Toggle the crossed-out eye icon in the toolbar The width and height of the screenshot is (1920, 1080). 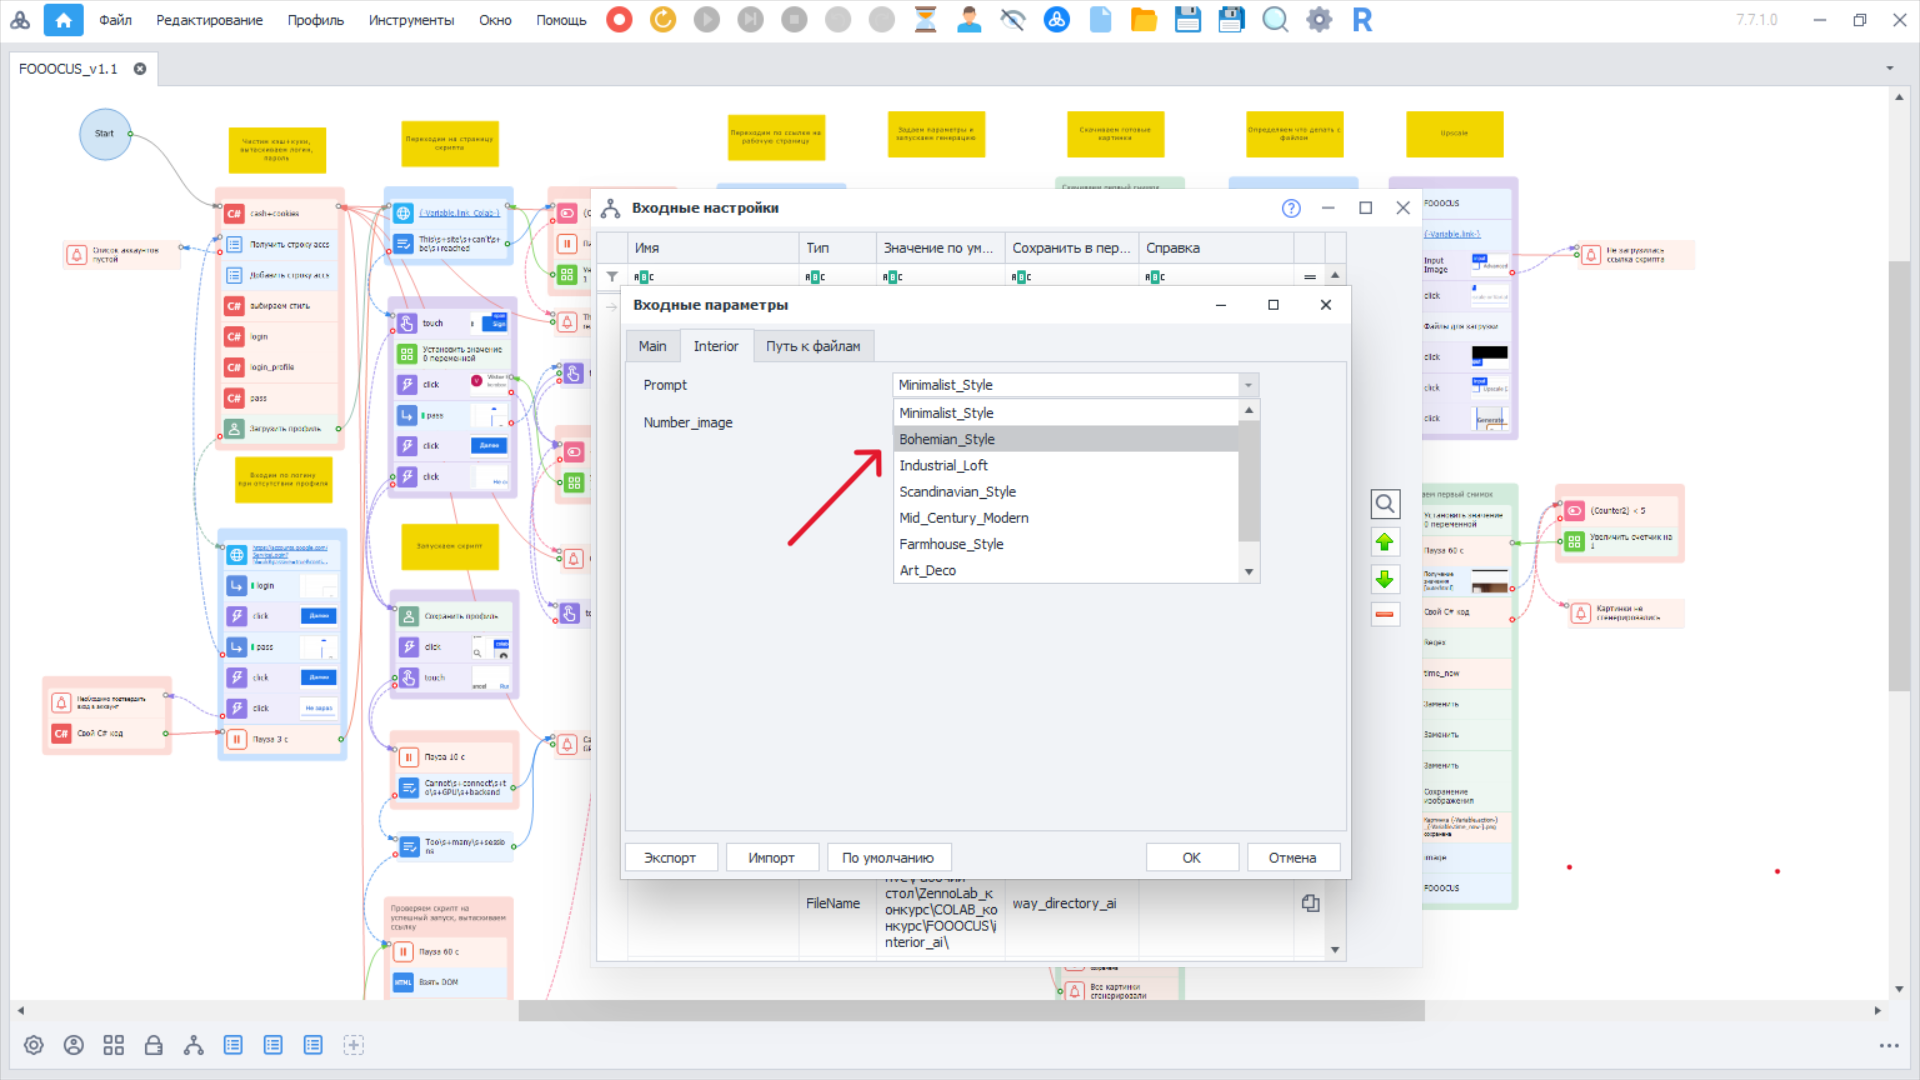click(1012, 20)
